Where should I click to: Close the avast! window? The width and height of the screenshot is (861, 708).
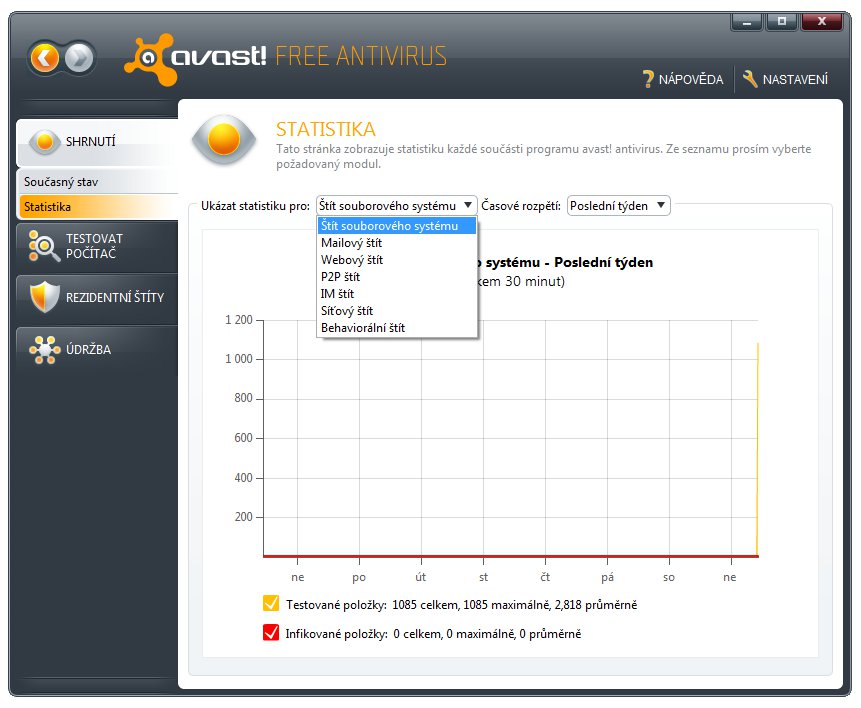coord(822,21)
